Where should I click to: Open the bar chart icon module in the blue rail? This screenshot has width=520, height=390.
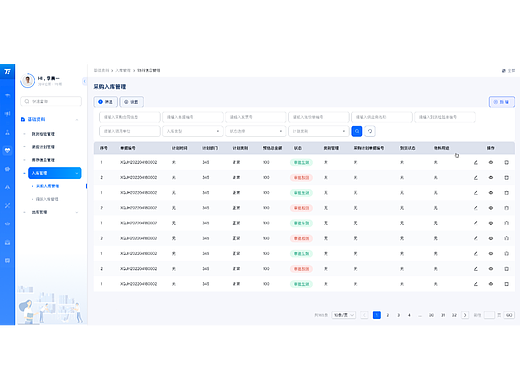(7, 114)
